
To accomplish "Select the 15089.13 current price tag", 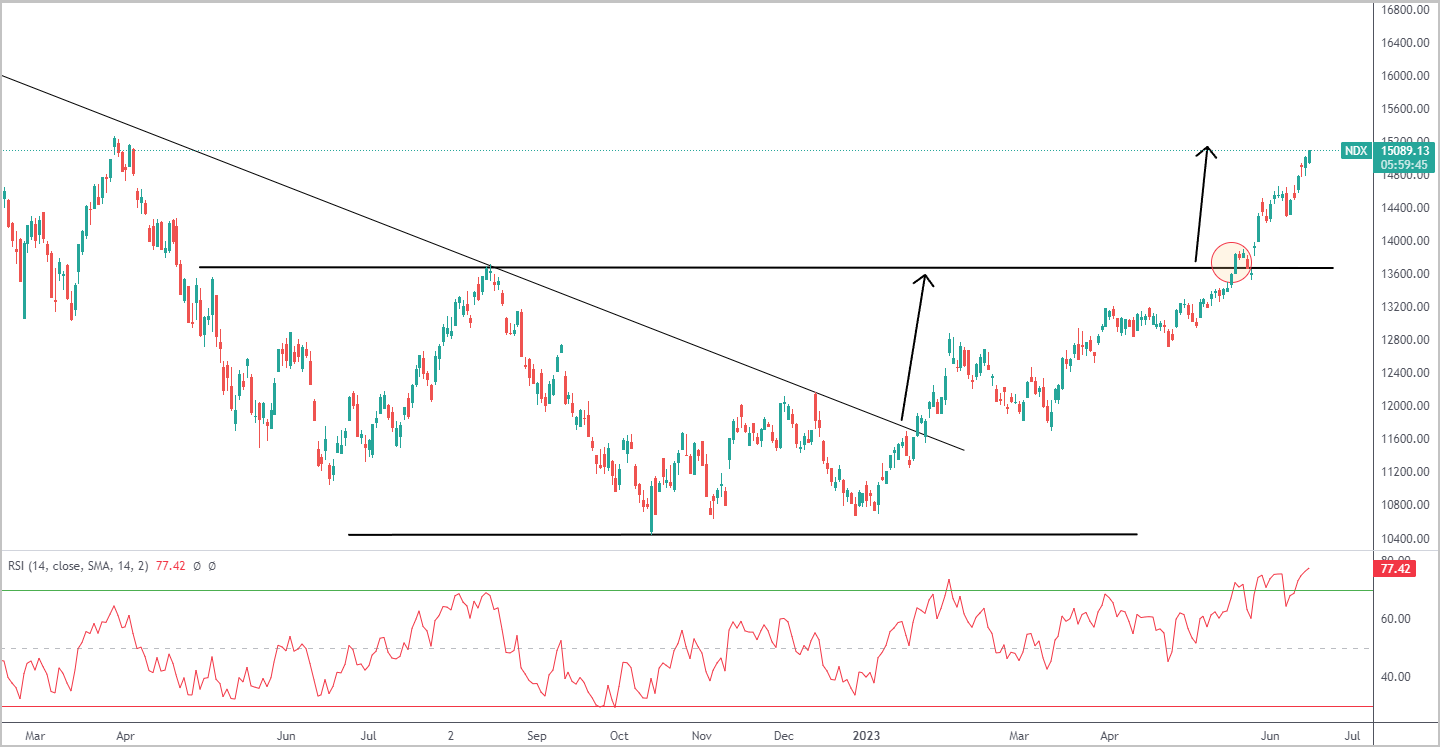I will click(1406, 151).
